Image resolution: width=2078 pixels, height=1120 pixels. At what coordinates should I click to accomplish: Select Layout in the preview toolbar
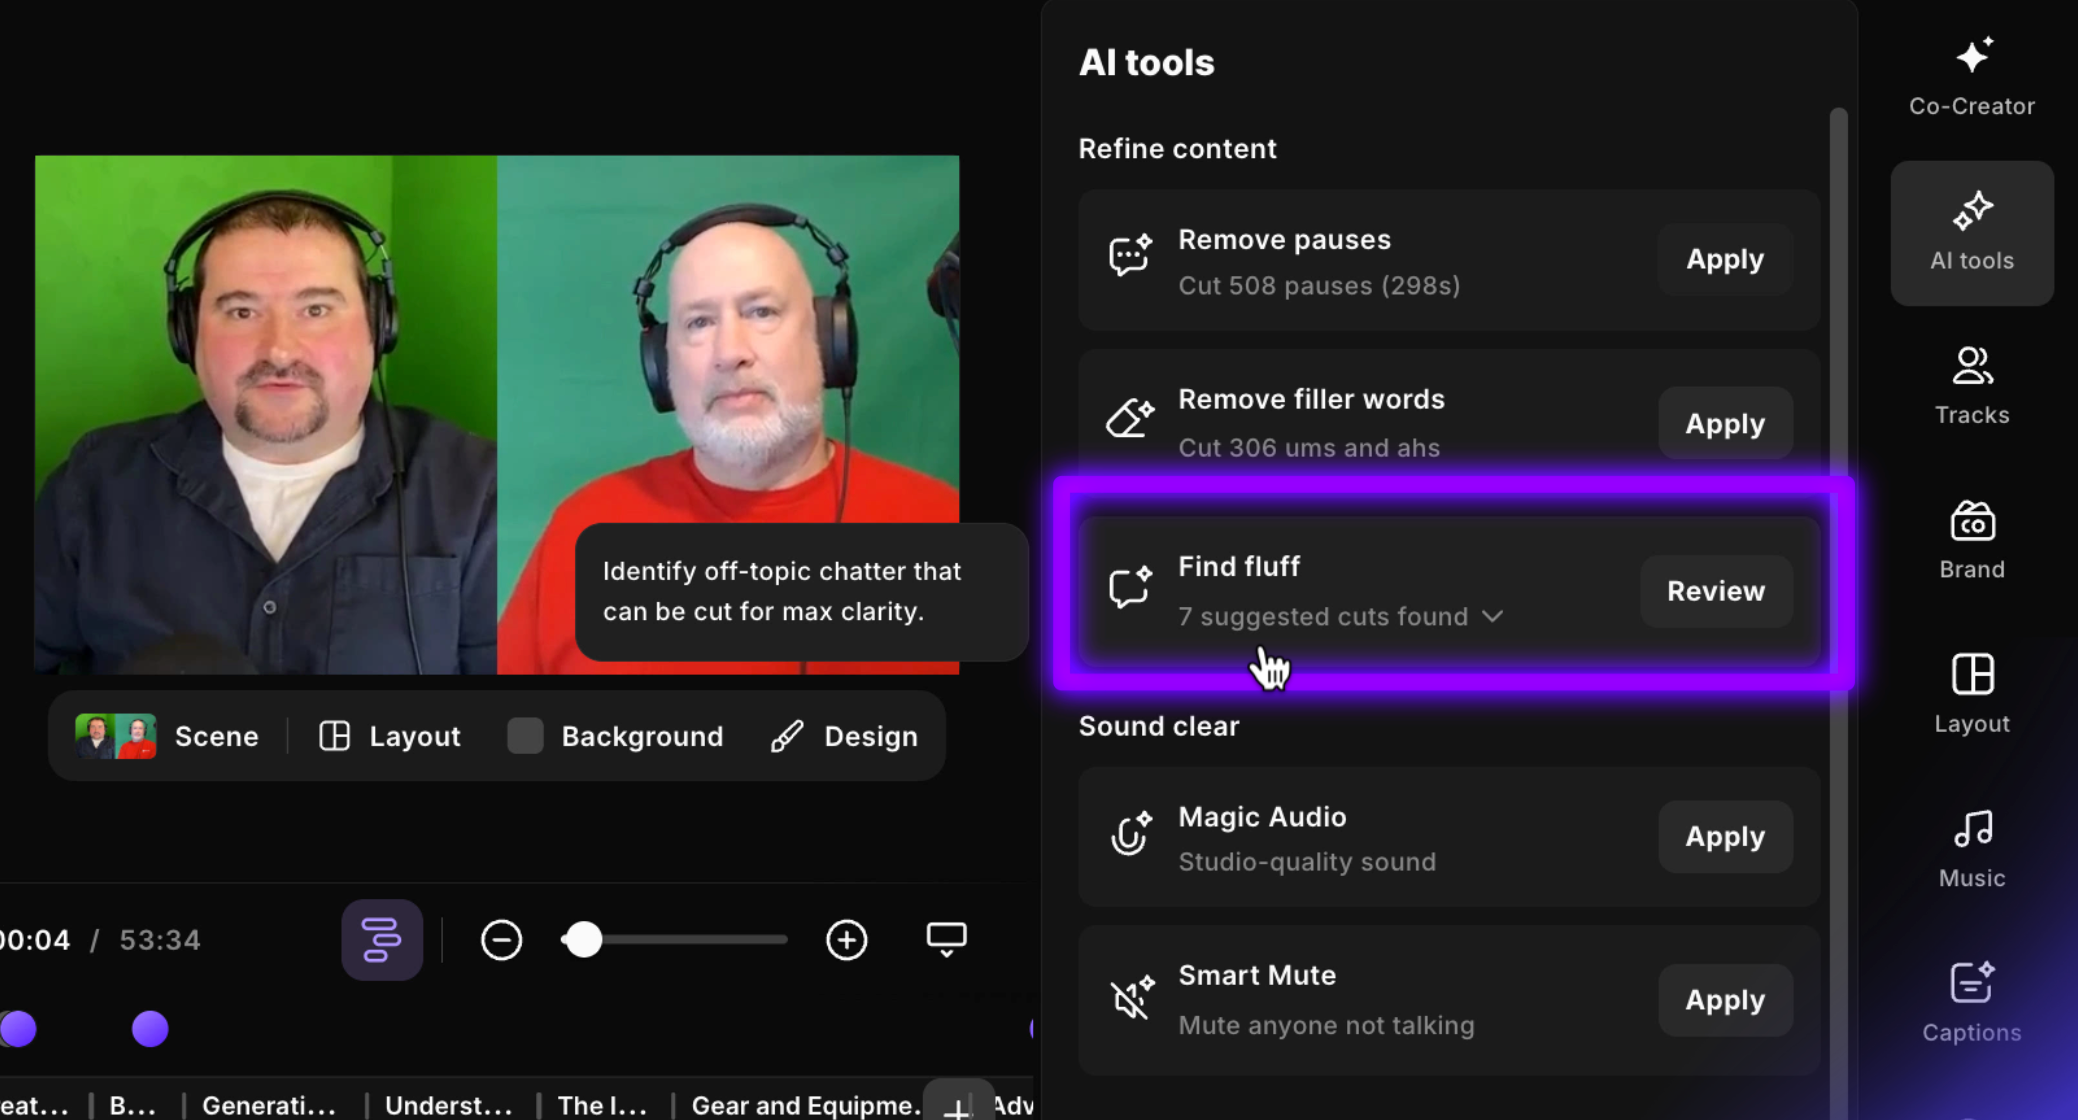(390, 737)
